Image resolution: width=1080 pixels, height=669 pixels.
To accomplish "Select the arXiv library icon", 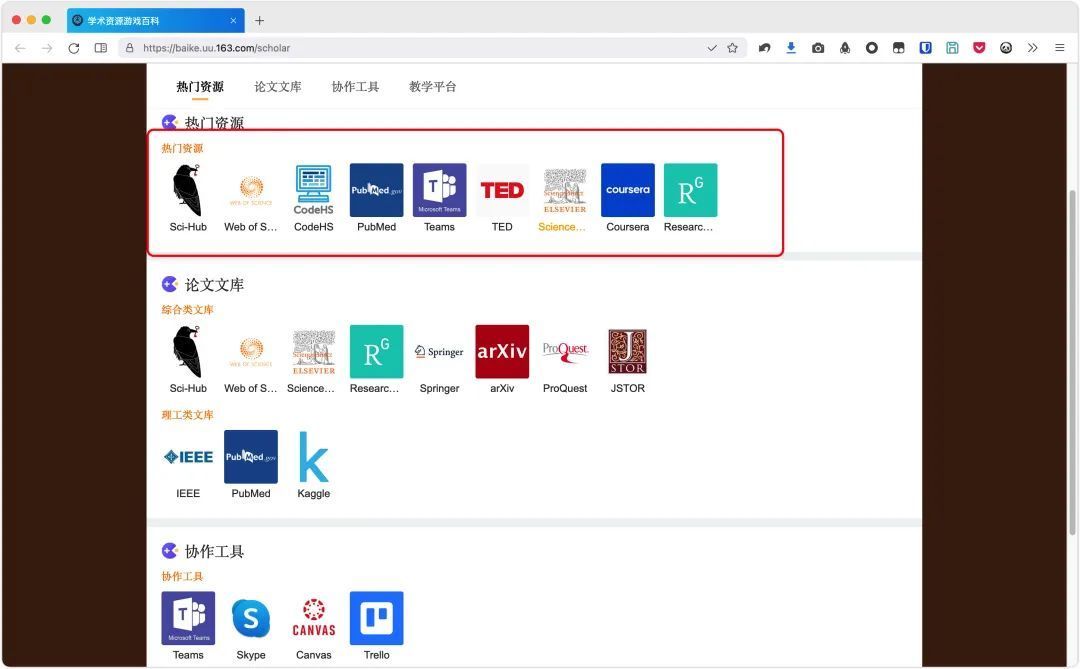I will tap(502, 351).
